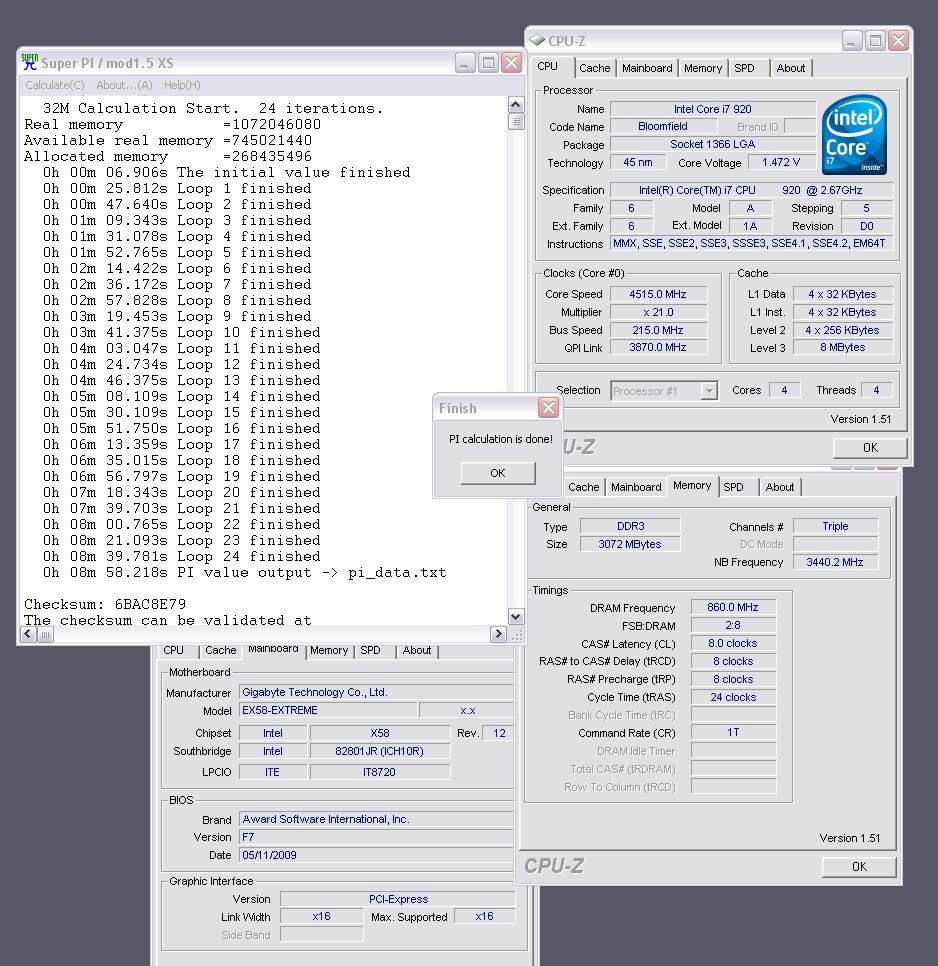Select Cache tab in Mainboard CPU-Z window
The image size is (938, 966).
220,650
